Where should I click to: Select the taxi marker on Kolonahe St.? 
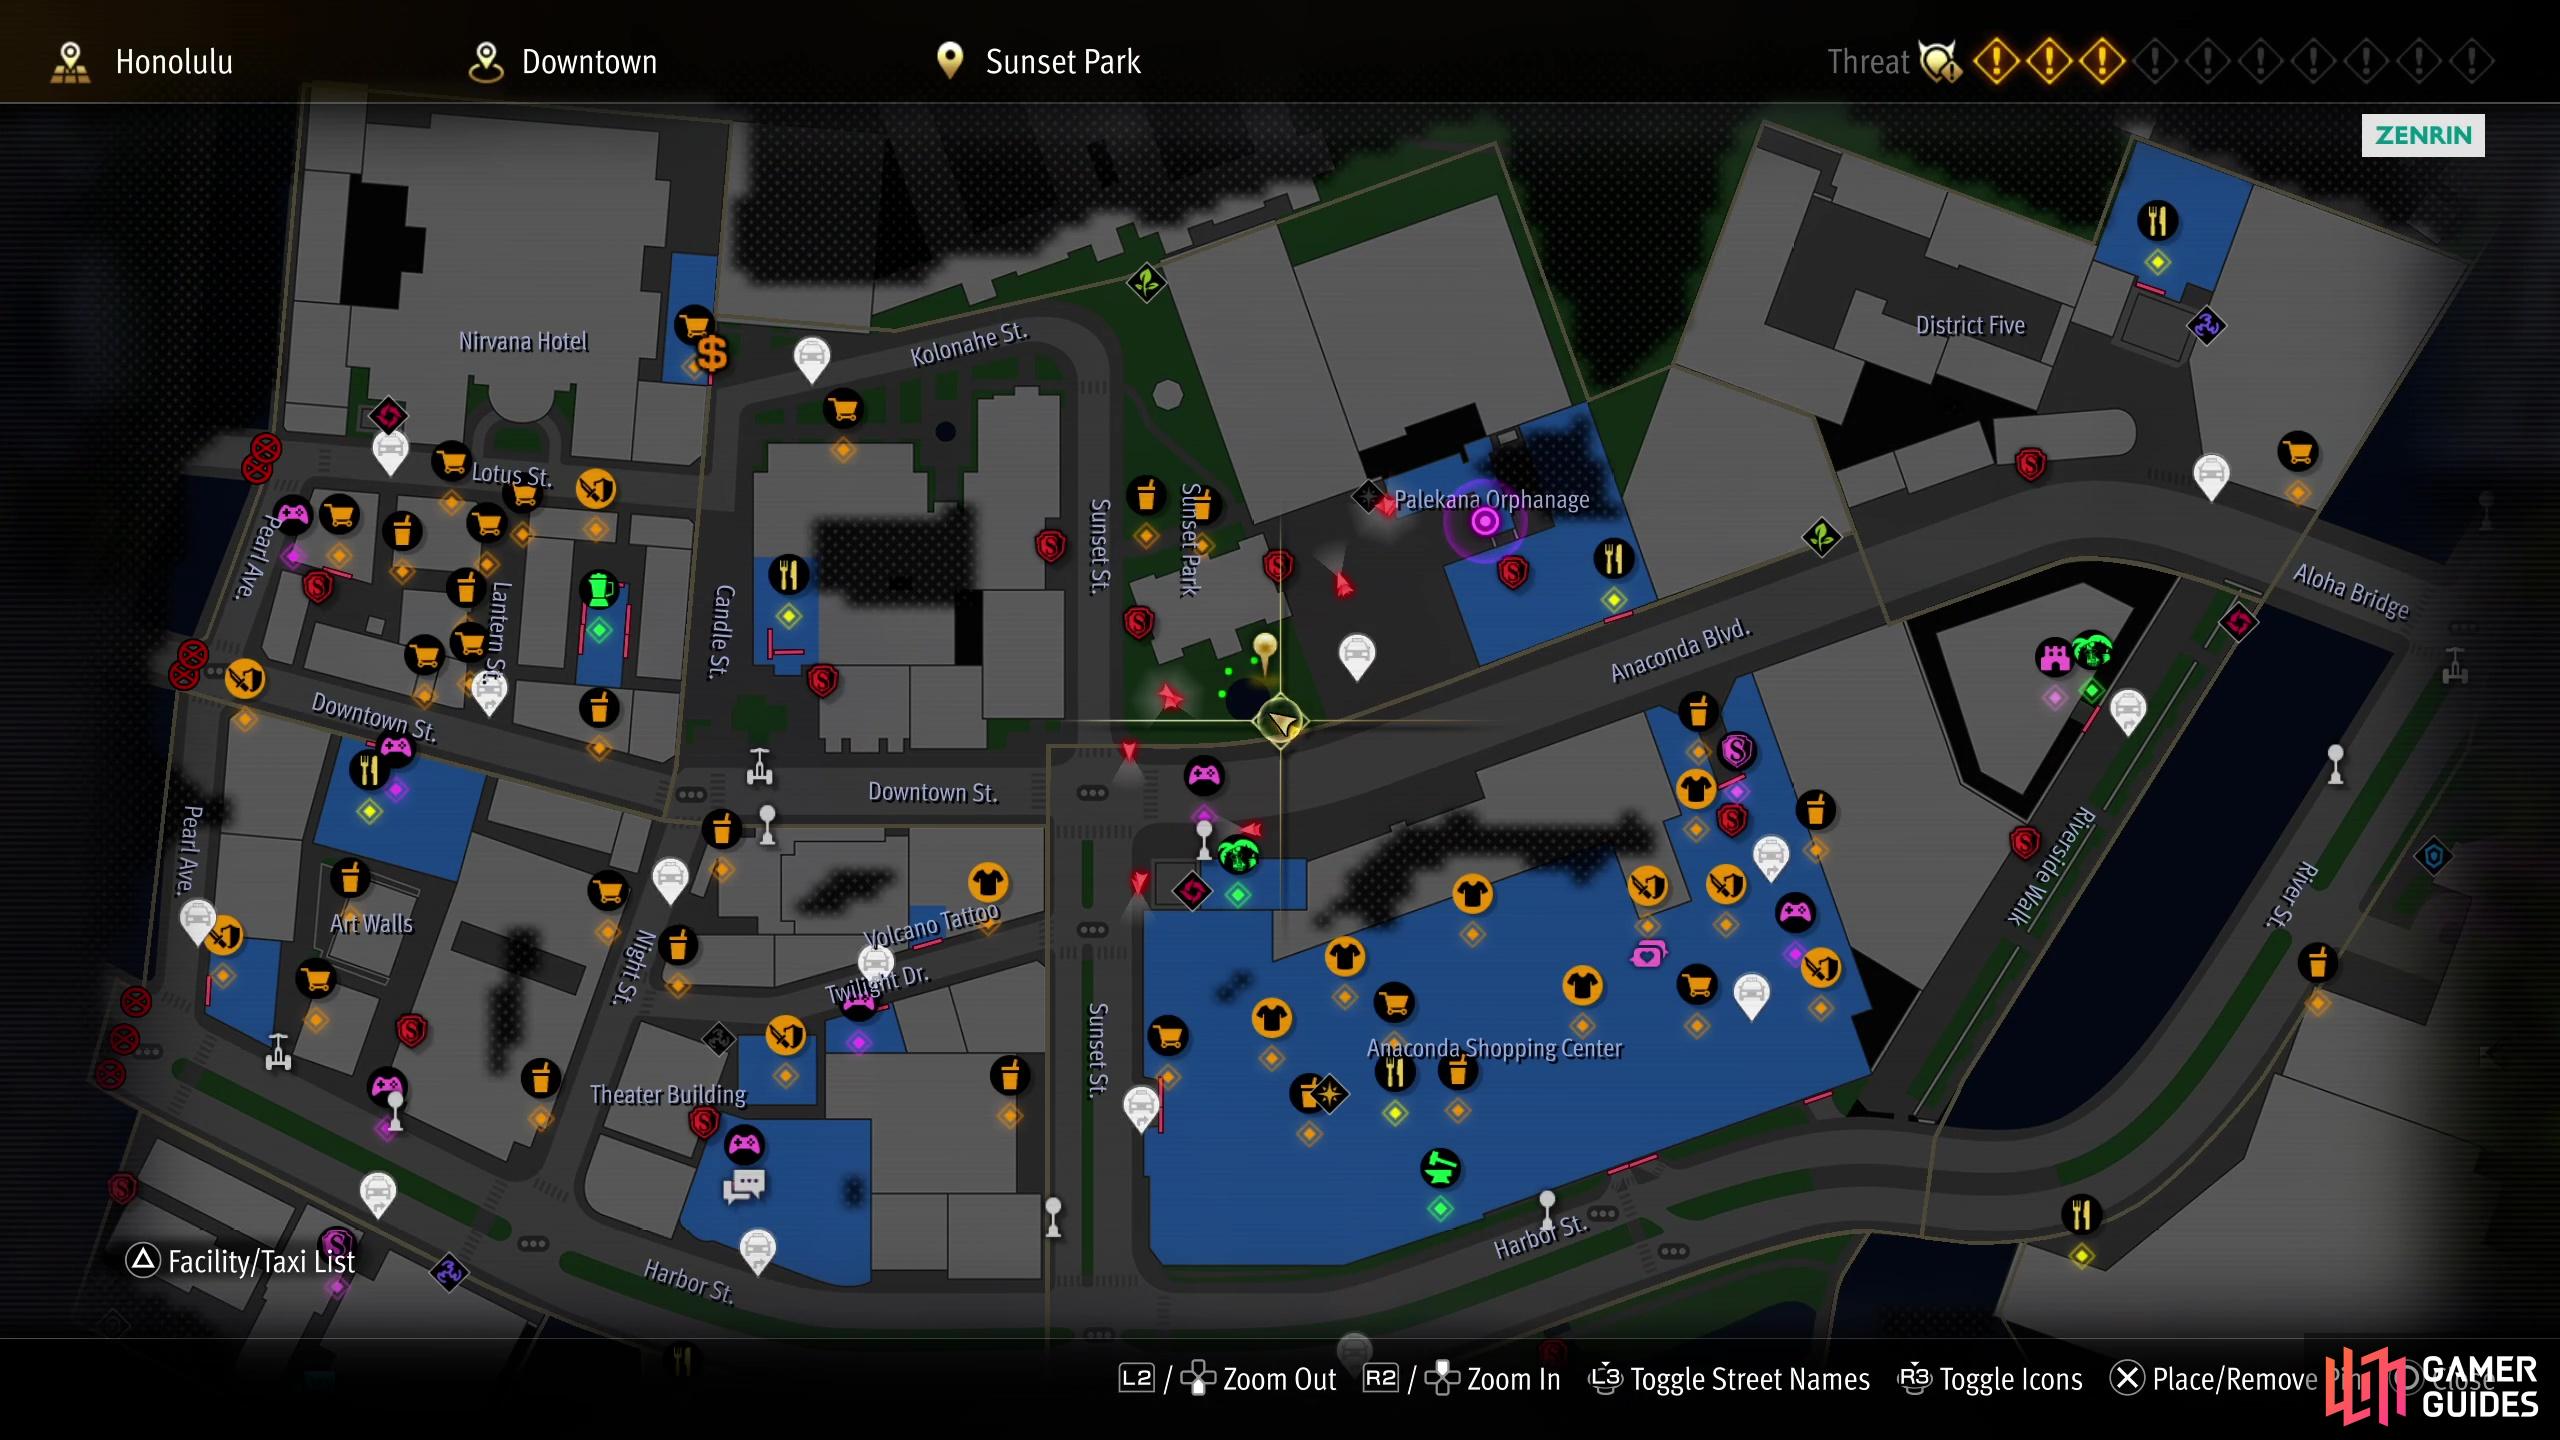812,359
